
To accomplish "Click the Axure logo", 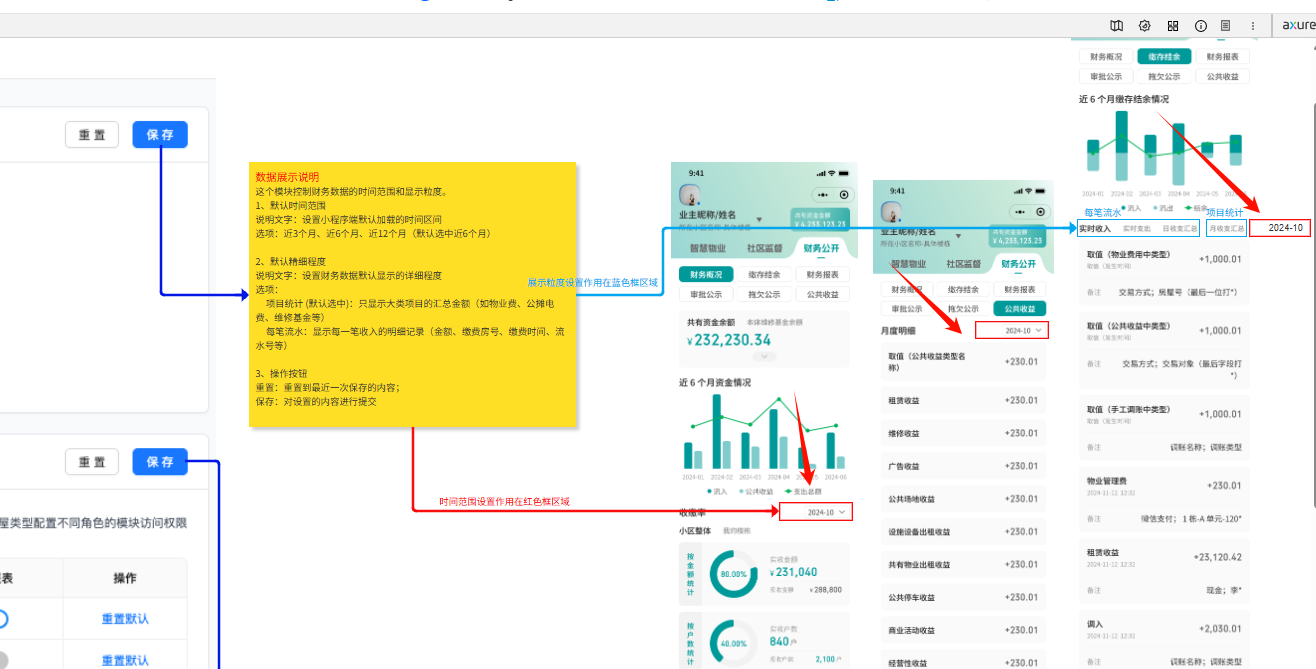I will (x=1296, y=26).
